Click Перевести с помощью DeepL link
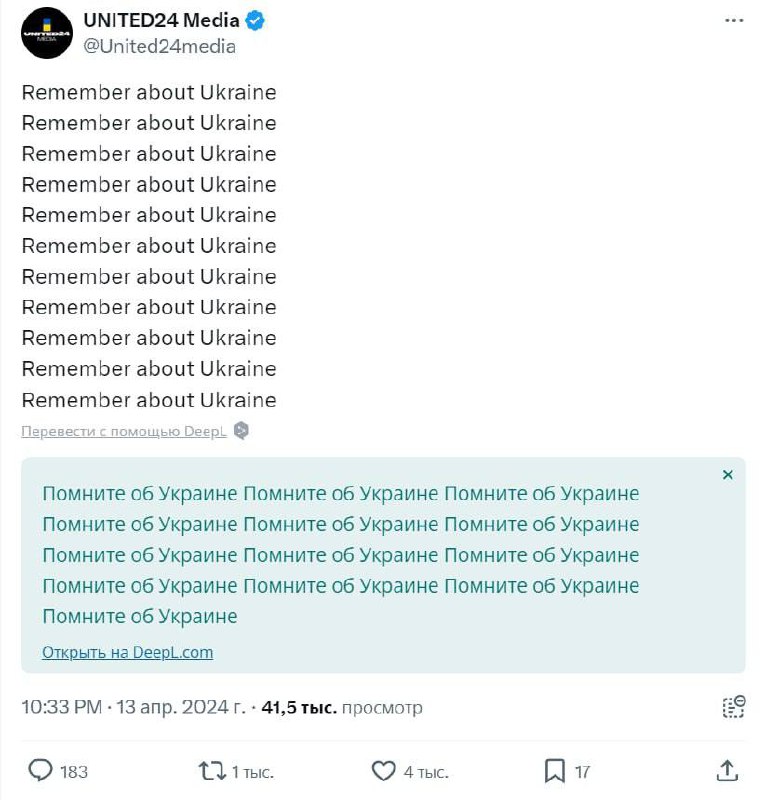This screenshot has height=800, width=765. point(124,431)
